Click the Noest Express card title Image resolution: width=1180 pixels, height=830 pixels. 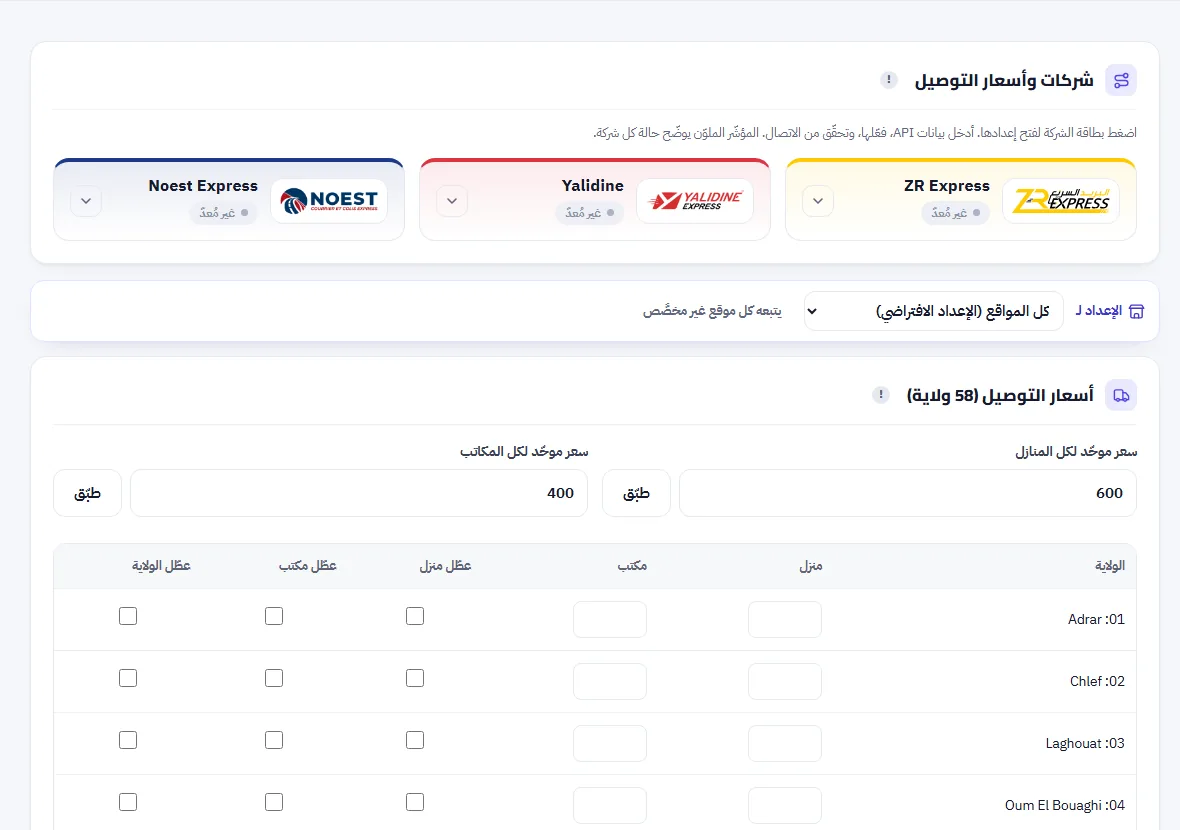[203, 186]
